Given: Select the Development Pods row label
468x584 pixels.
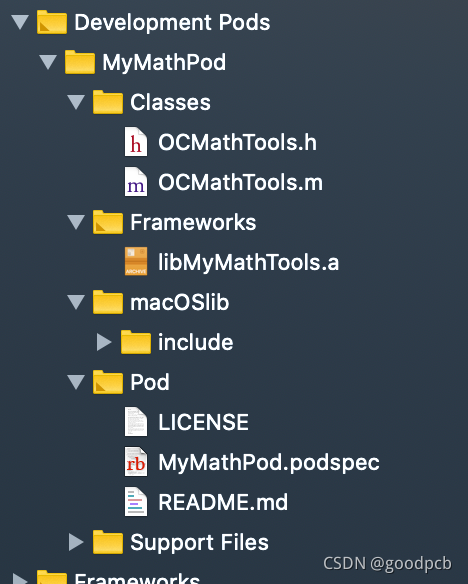Looking at the screenshot, I should tap(172, 22).
